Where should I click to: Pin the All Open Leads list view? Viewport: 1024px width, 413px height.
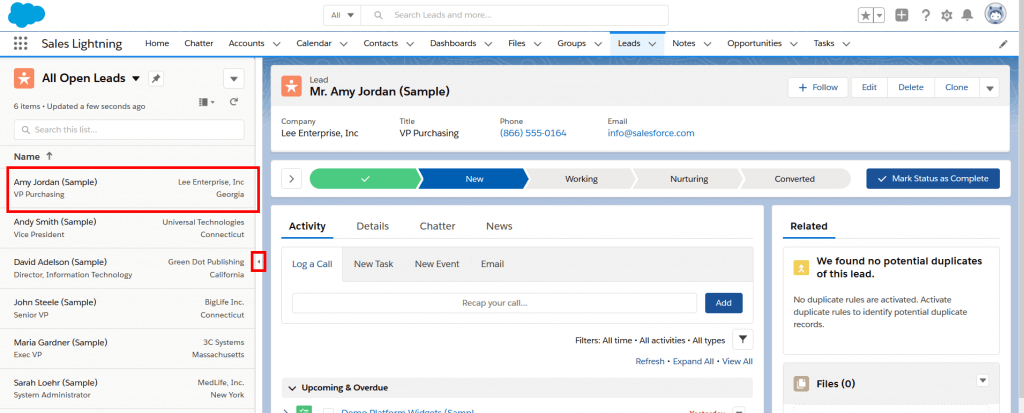pos(155,78)
